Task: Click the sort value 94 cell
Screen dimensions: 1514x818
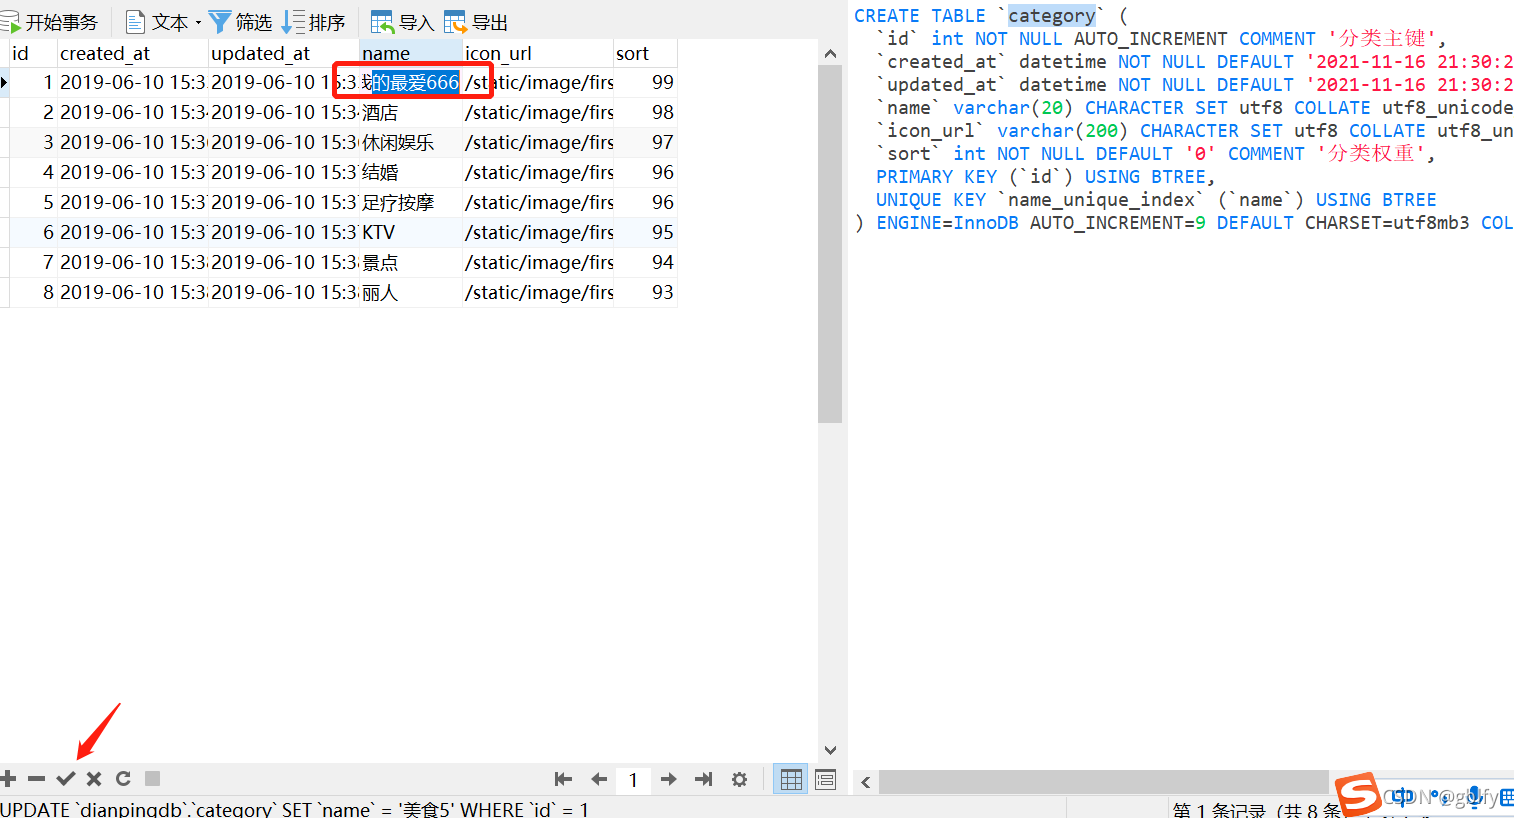Action: 645,262
